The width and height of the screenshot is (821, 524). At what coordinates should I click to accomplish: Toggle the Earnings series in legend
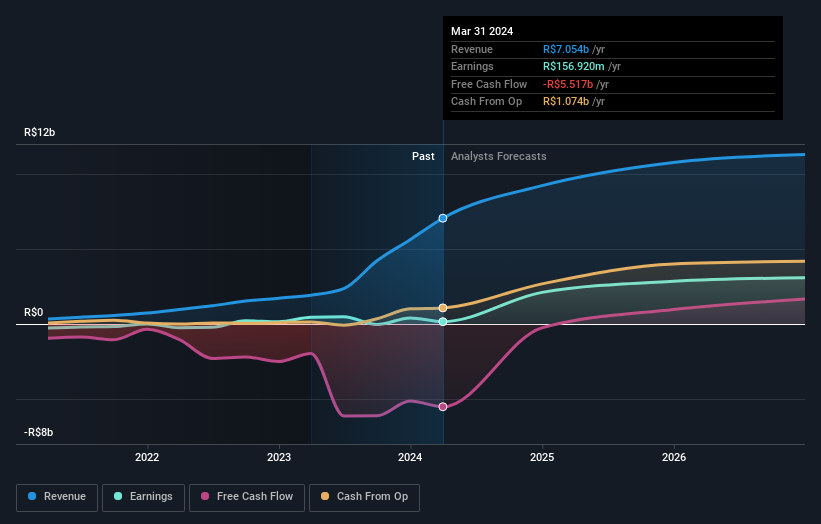tap(143, 496)
